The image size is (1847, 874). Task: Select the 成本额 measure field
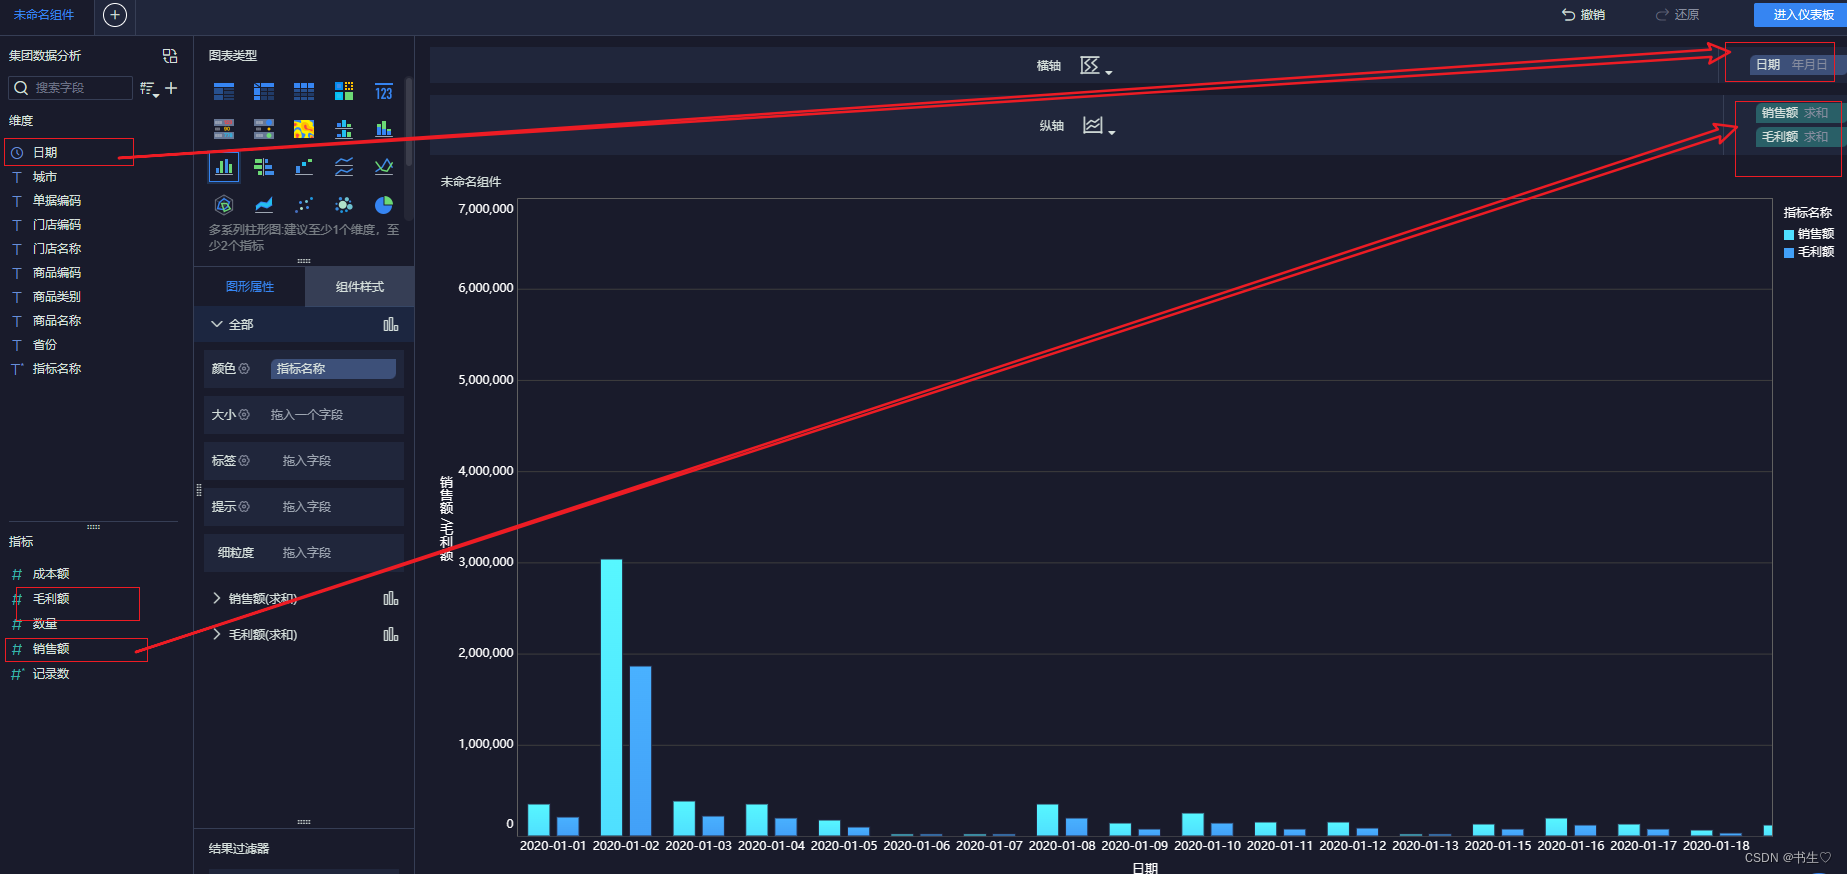click(x=51, y=574)
